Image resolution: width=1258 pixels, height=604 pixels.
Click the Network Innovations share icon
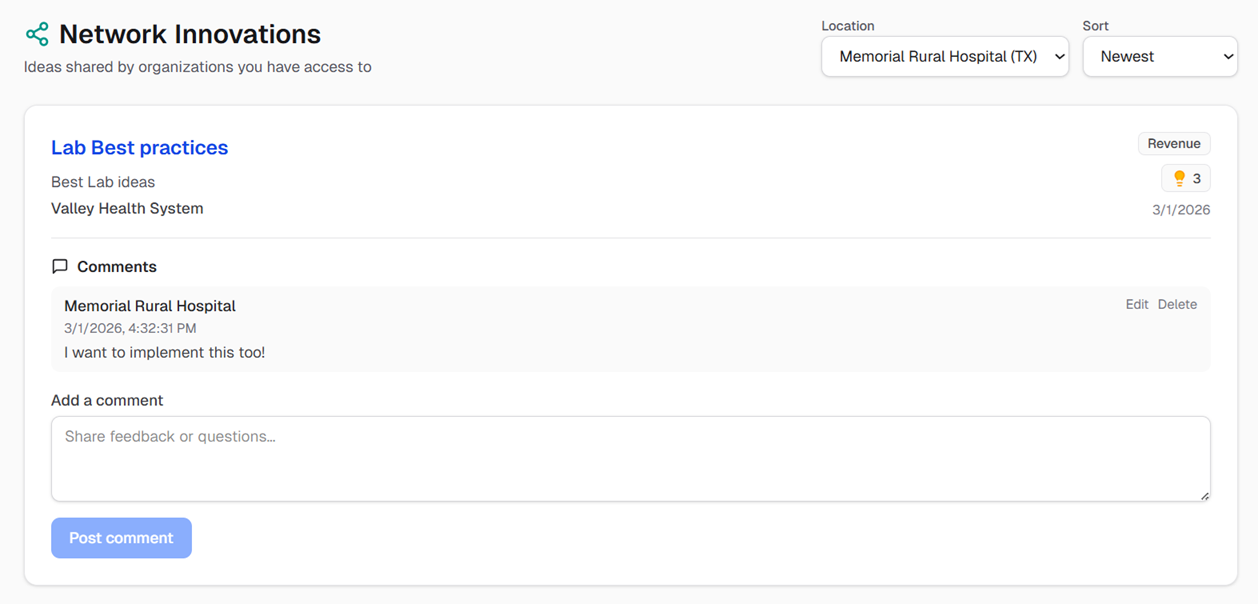37,35
